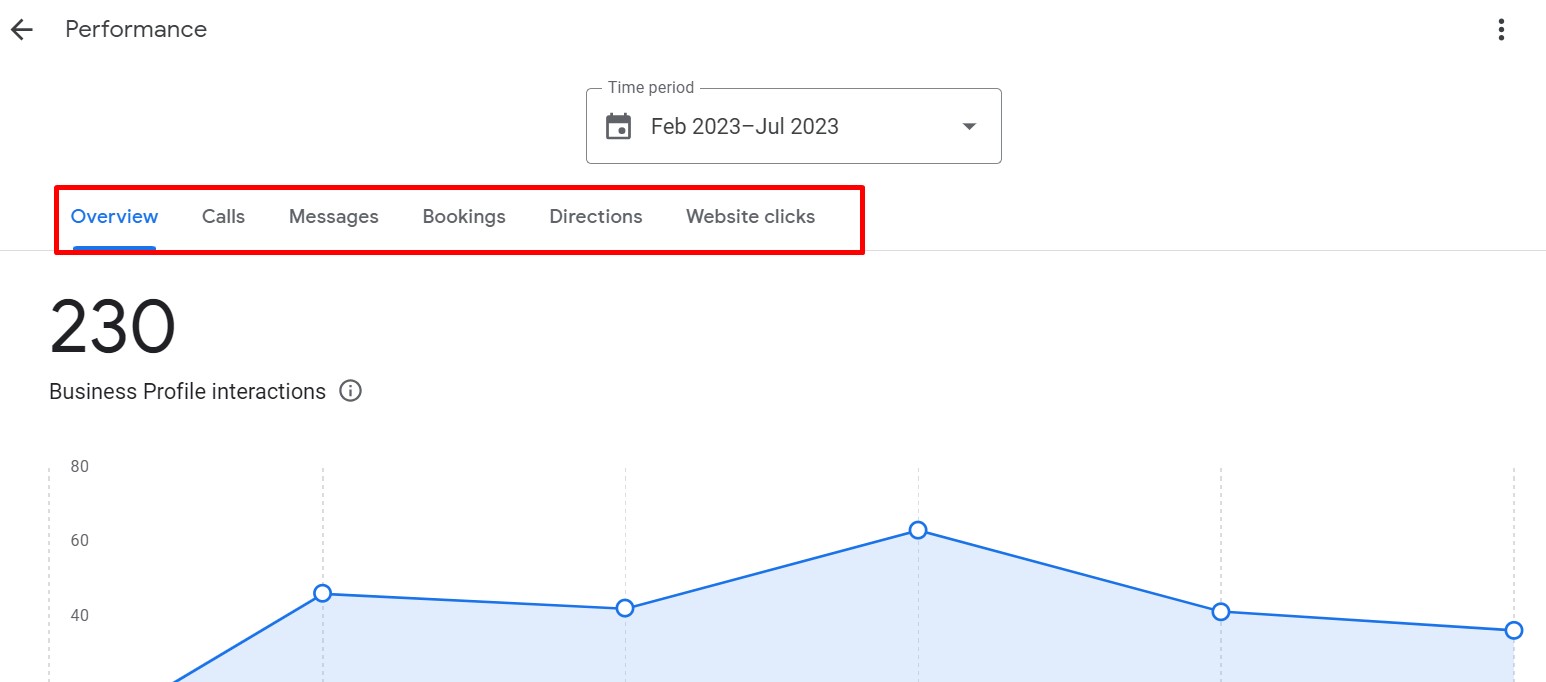
Task: Click the Time period field label
Action: 651,88
